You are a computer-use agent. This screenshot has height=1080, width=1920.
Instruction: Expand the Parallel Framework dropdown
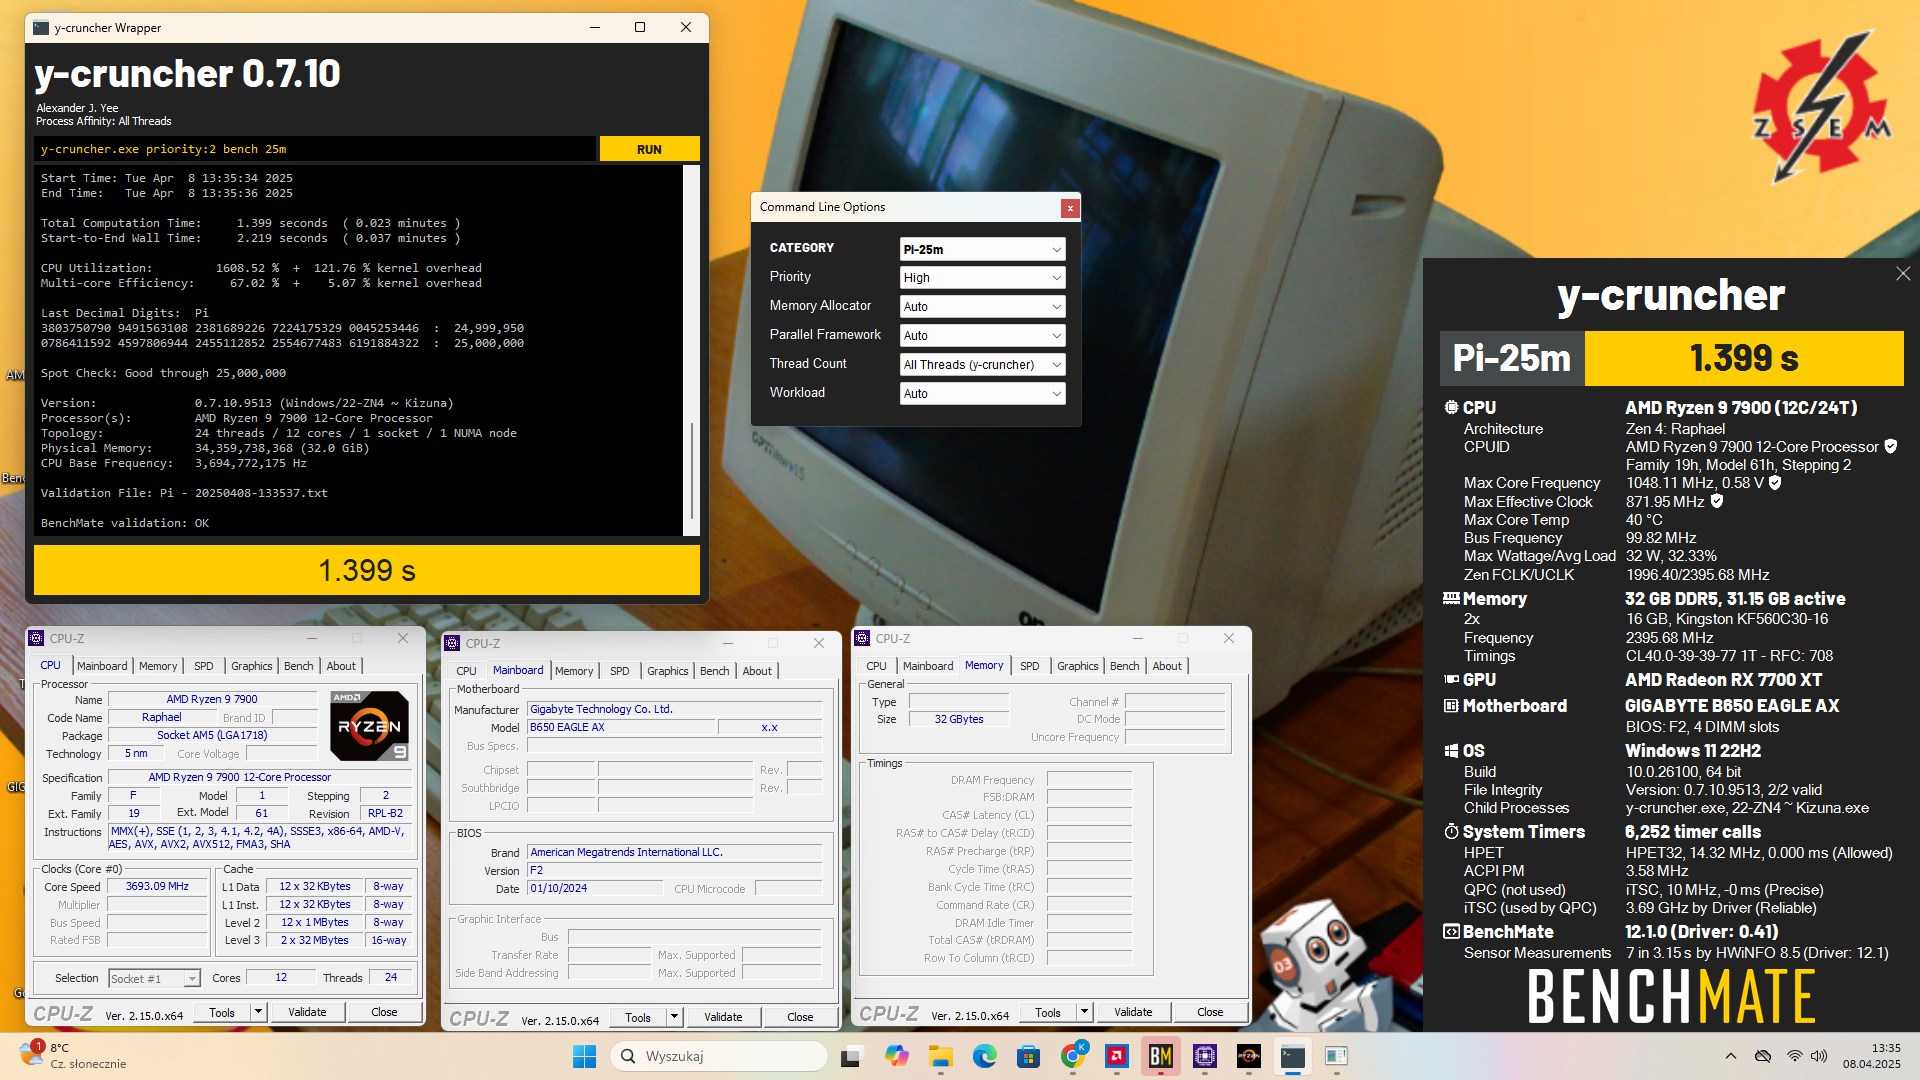click(982, 336)
